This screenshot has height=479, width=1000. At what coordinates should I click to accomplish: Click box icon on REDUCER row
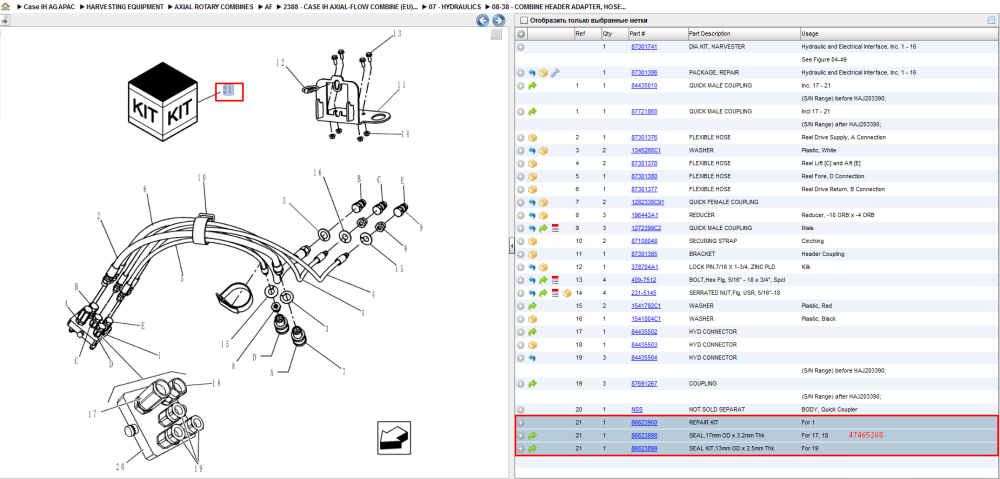tap(543, 215)
